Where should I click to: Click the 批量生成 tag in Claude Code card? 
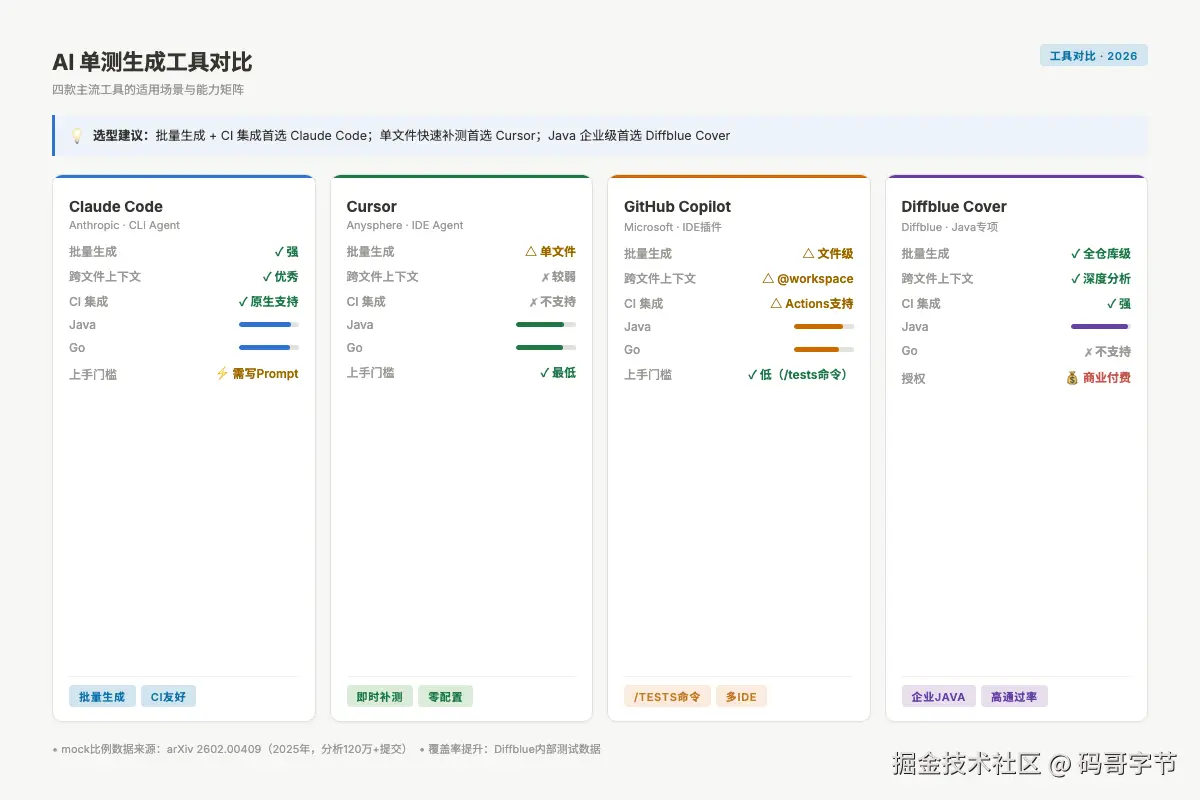(x=102, y=697)
